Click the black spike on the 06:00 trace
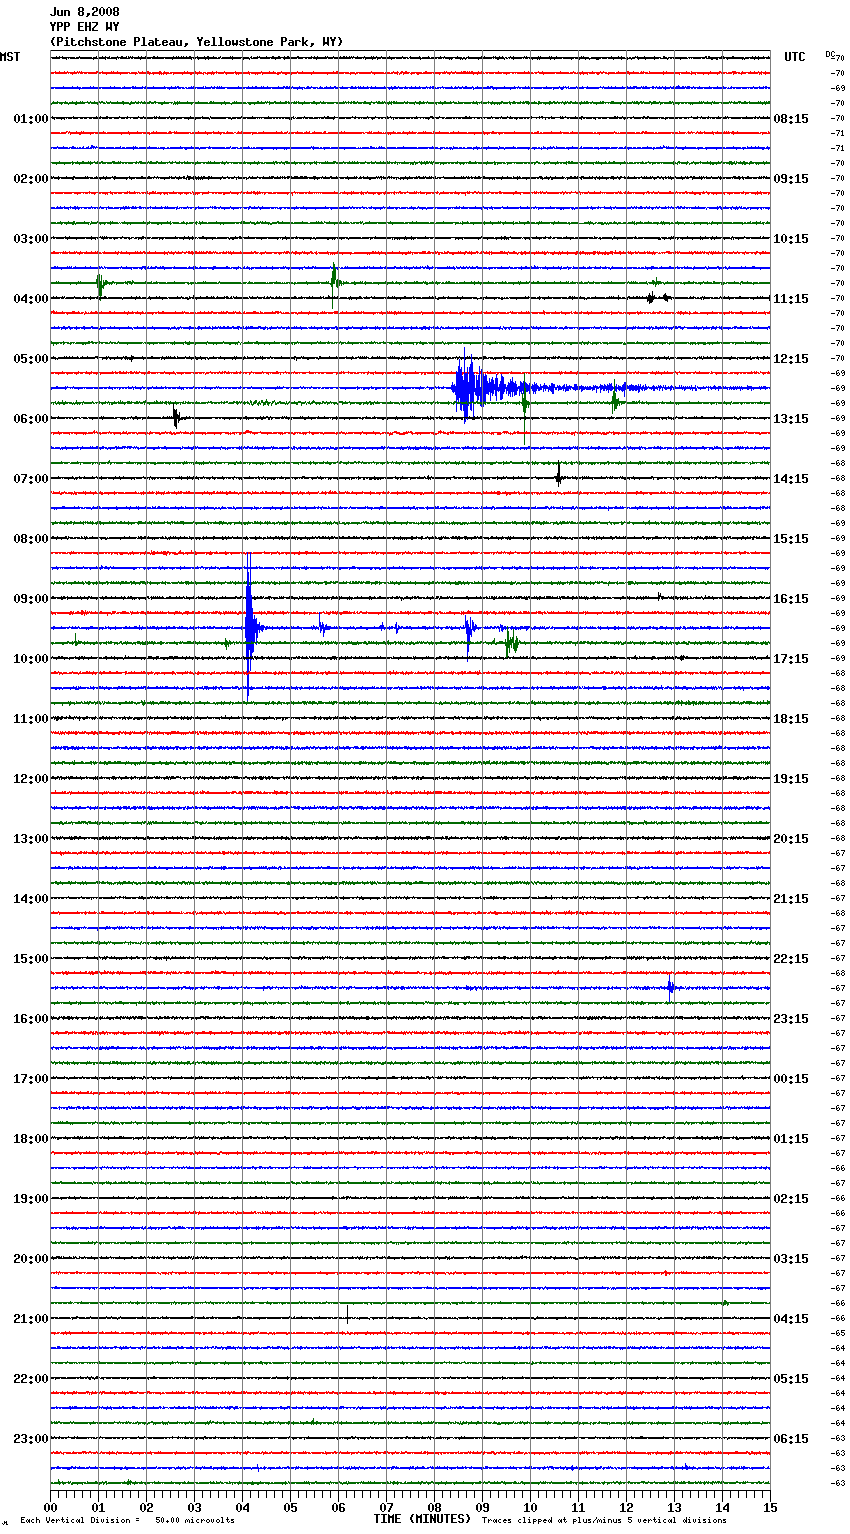 pyautogui.click(x=176, y=418)
